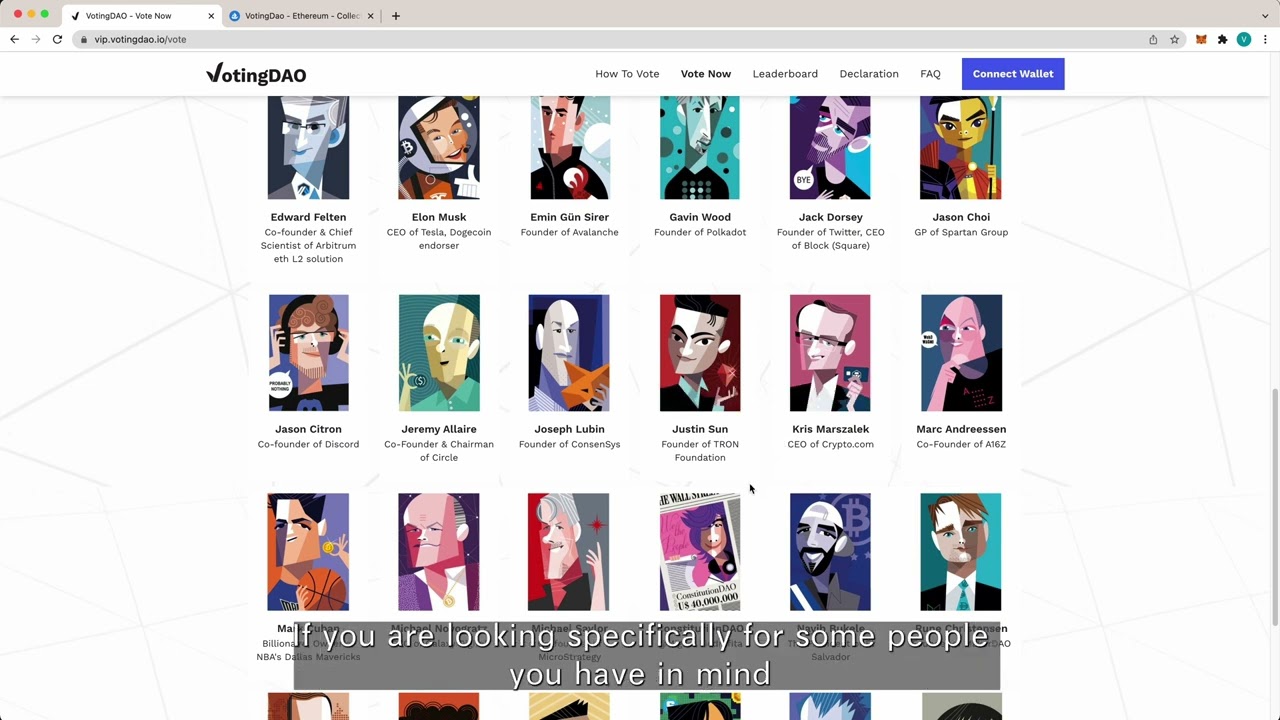Image resolution: width=1280 pixels, height=720 pixels.
Task: Select Justin Sun's portrait
Action: point(700,353)
